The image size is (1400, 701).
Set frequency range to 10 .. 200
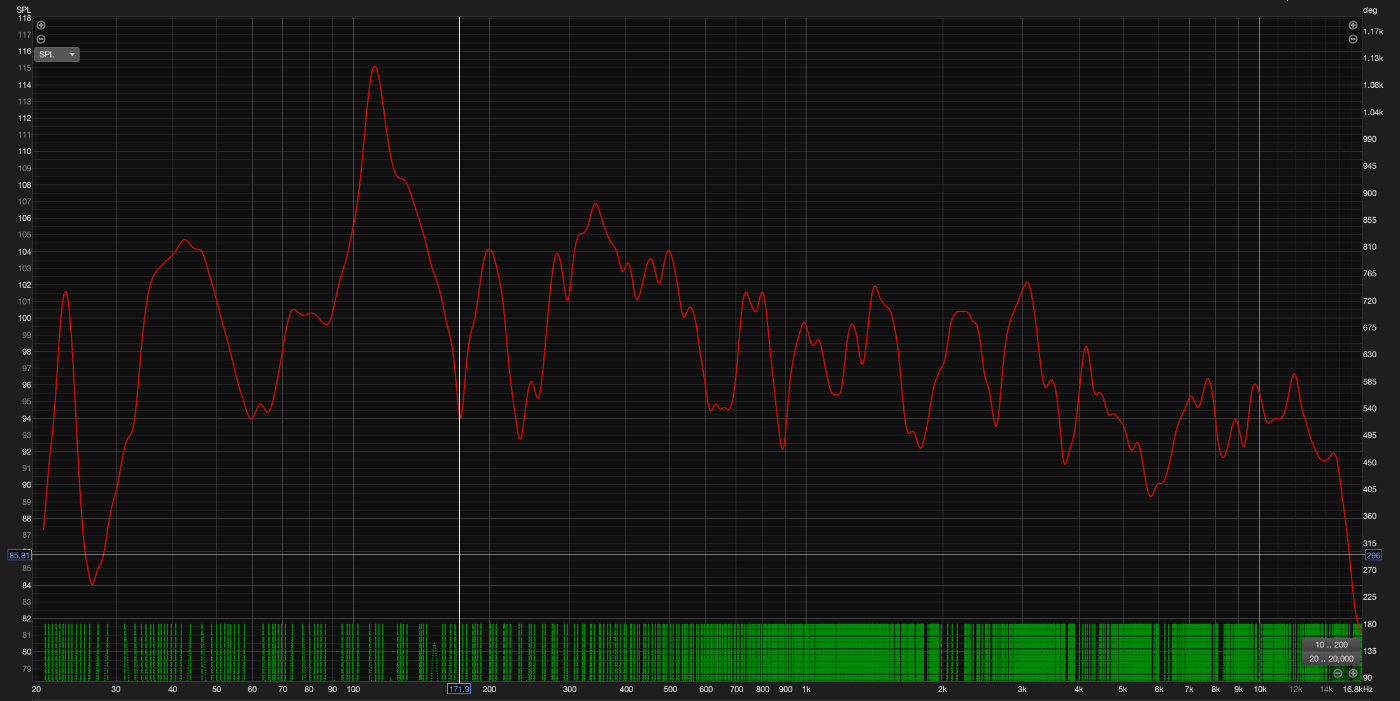click(1331, 645)
